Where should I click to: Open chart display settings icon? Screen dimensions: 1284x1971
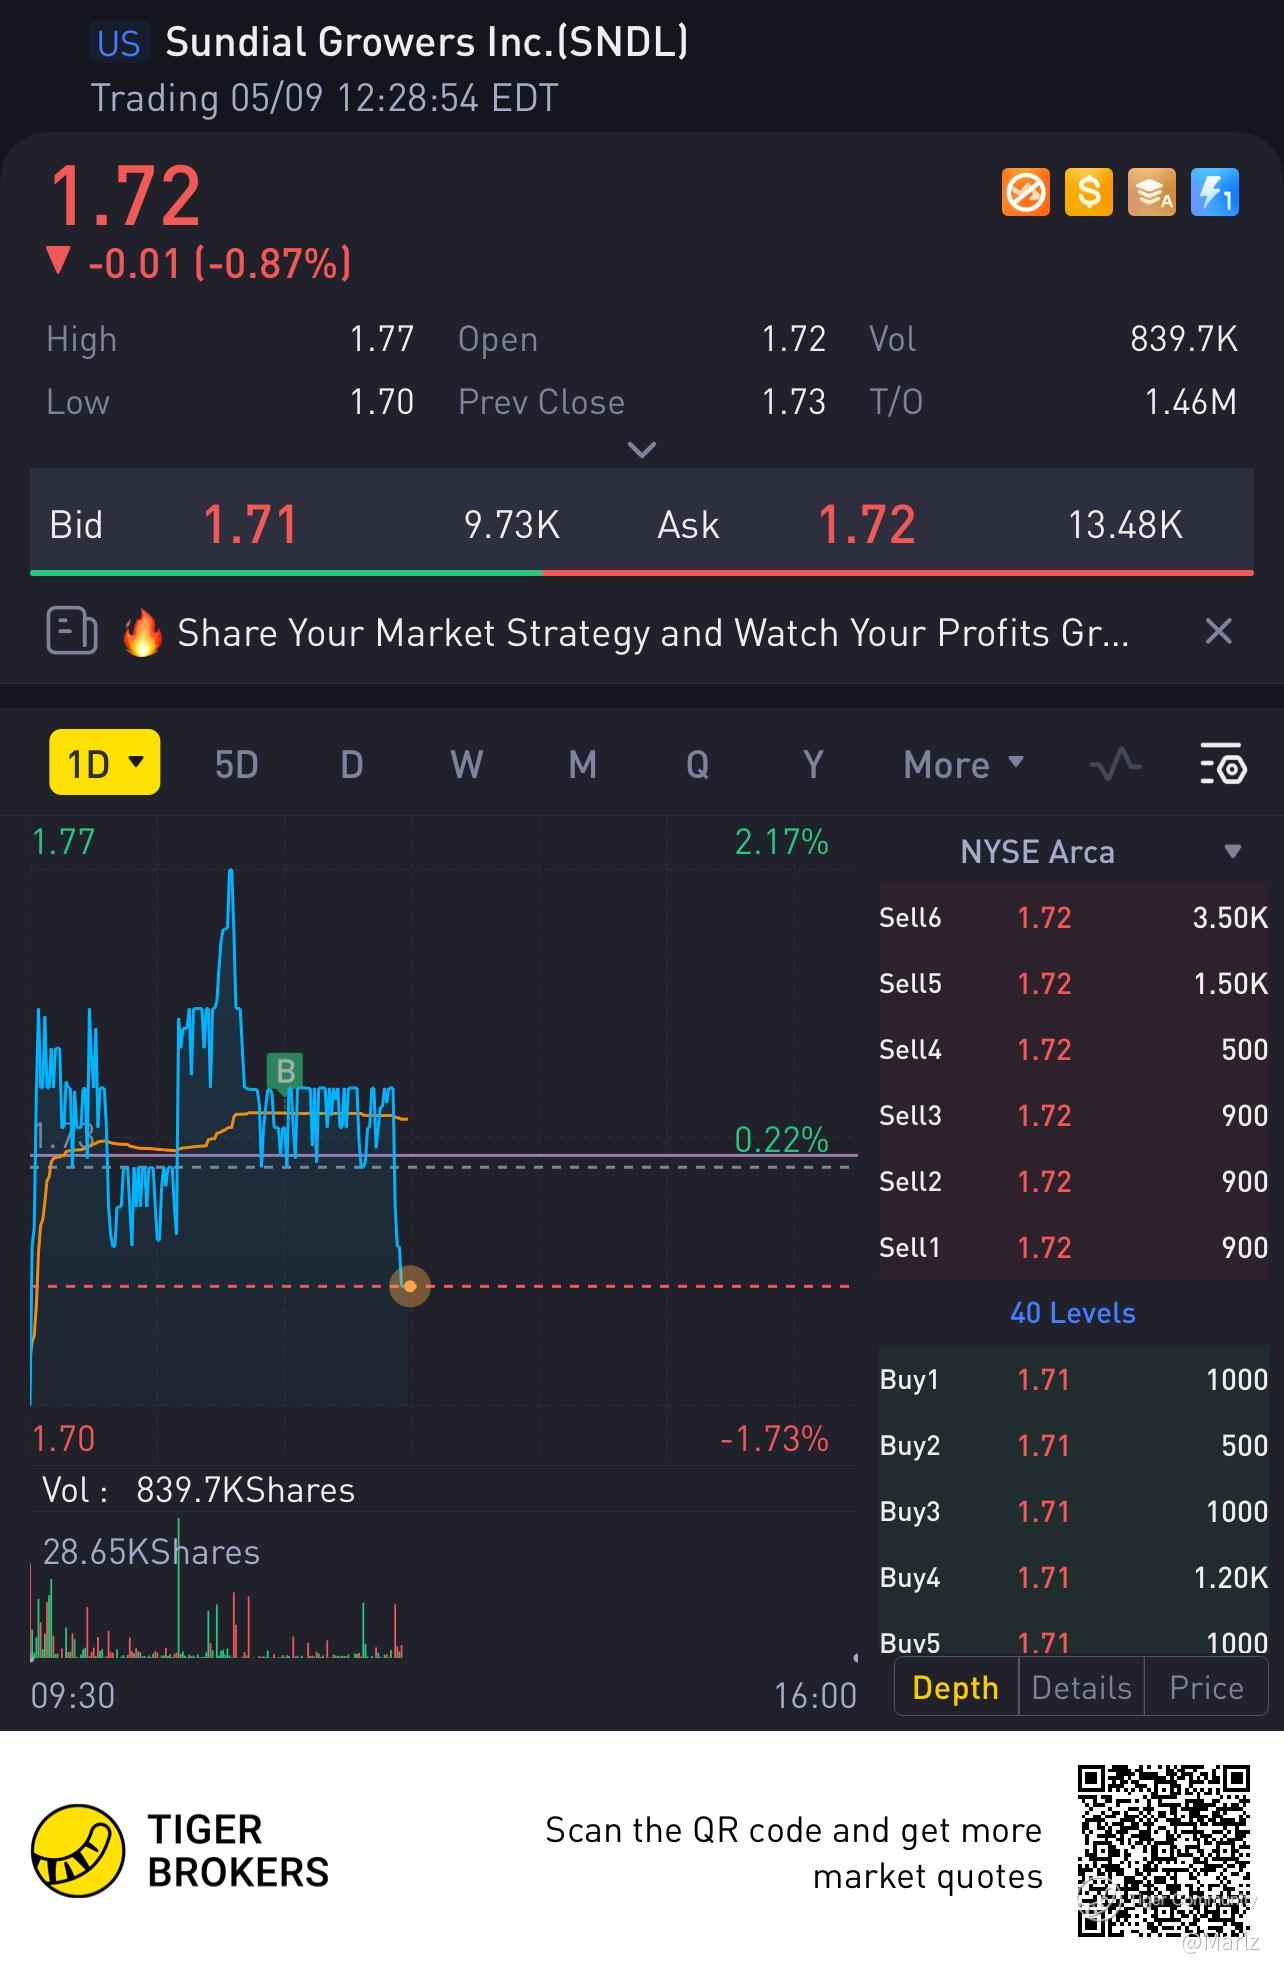point(1222,764)
